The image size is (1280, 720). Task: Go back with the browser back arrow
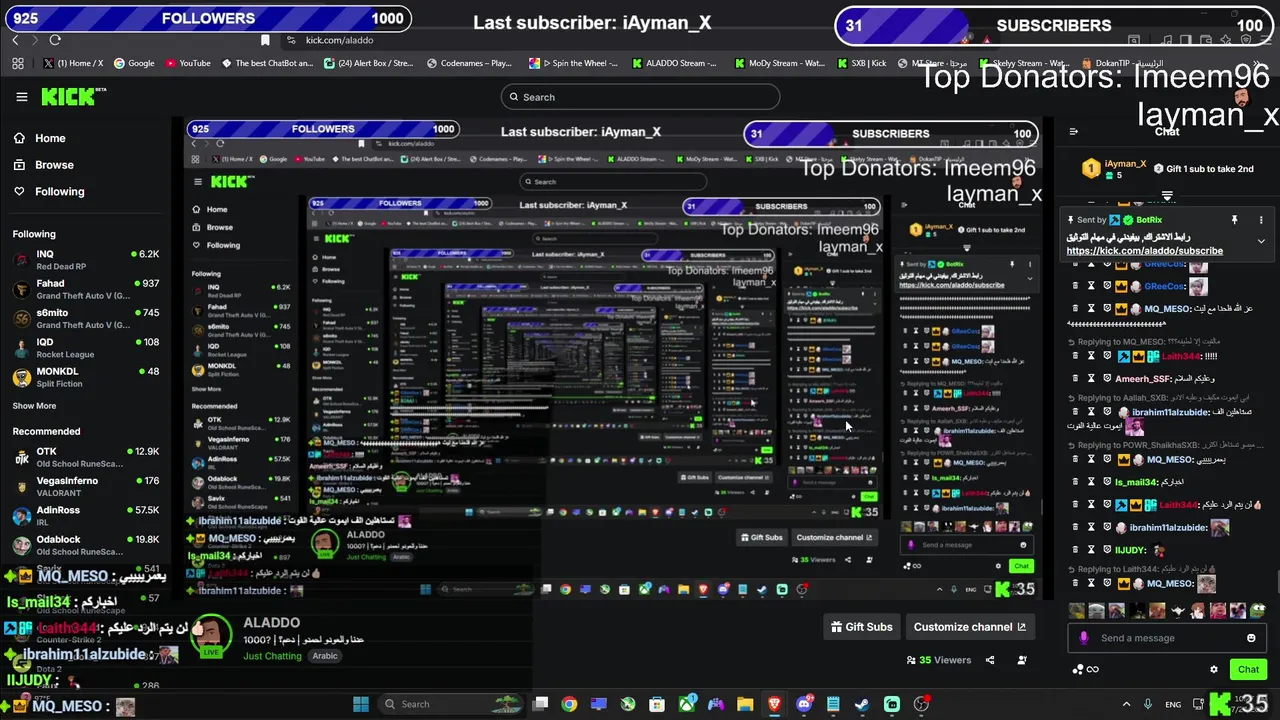tap(15, 40)
